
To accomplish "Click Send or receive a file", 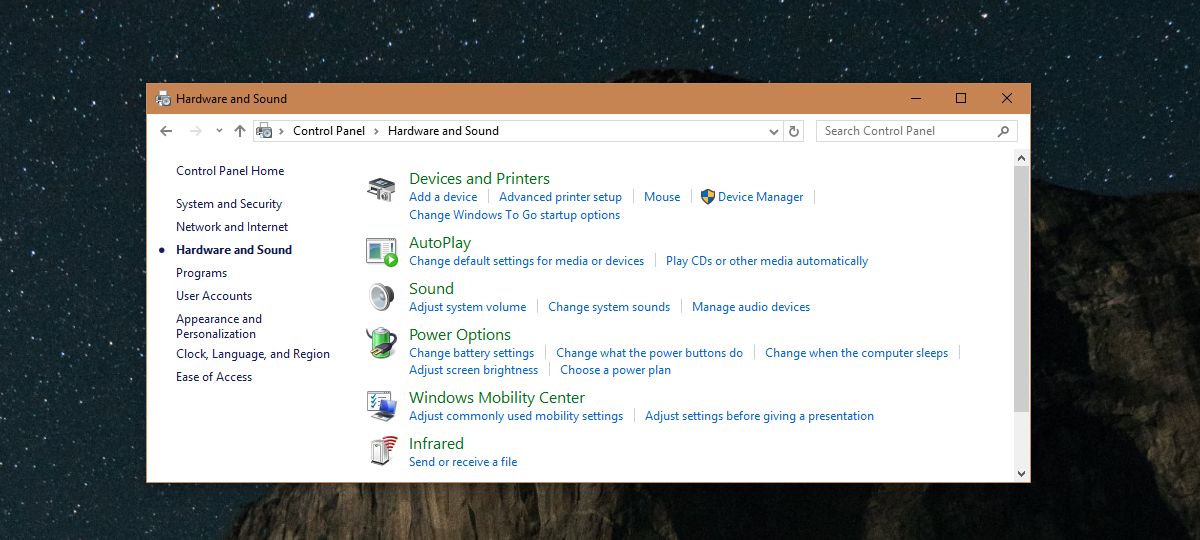I will coord(463,462).
